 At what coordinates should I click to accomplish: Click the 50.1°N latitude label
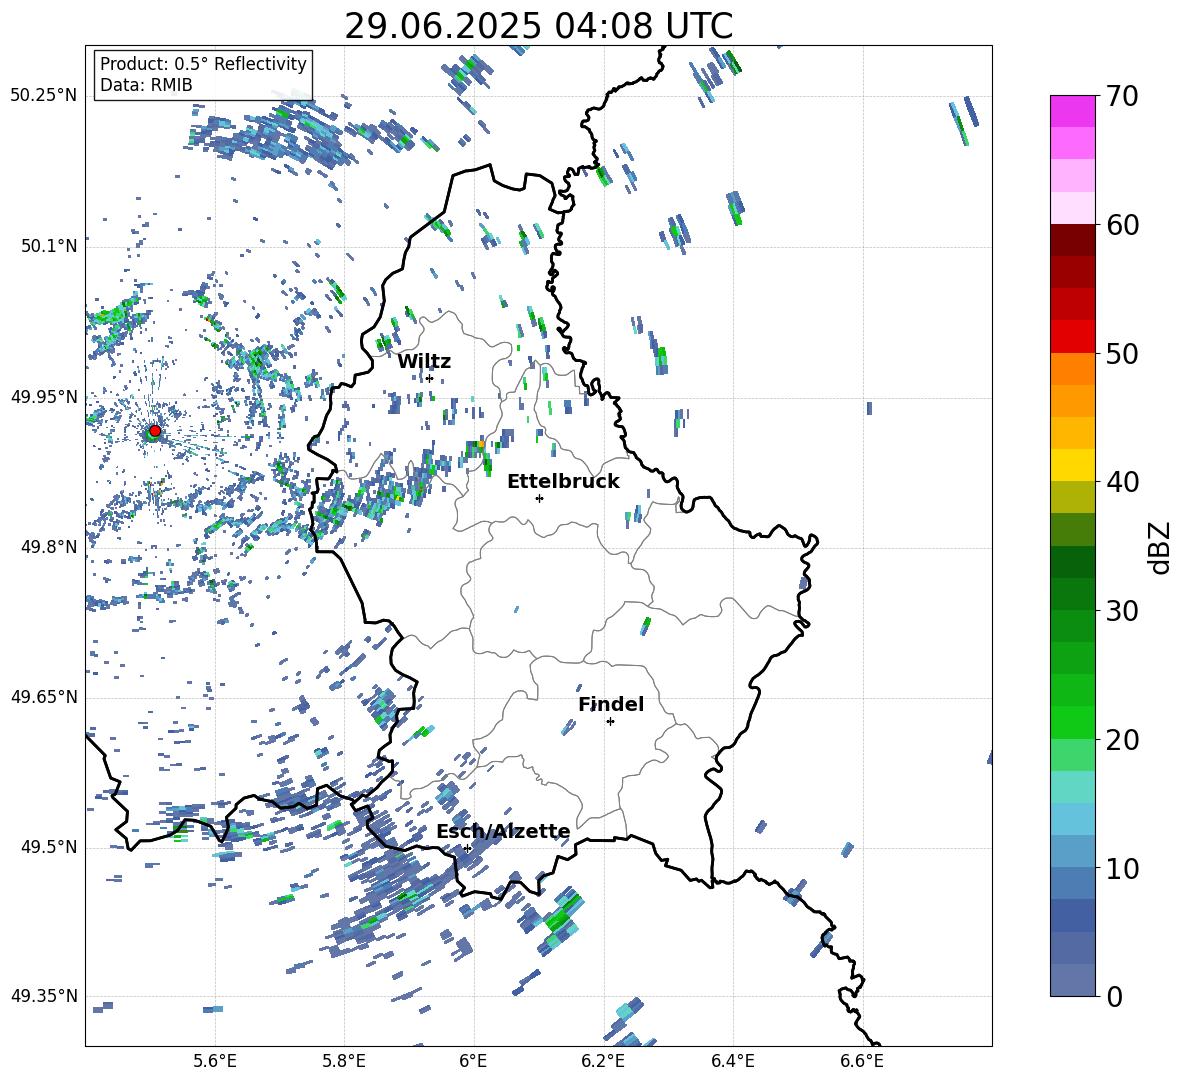click(49, 247)
